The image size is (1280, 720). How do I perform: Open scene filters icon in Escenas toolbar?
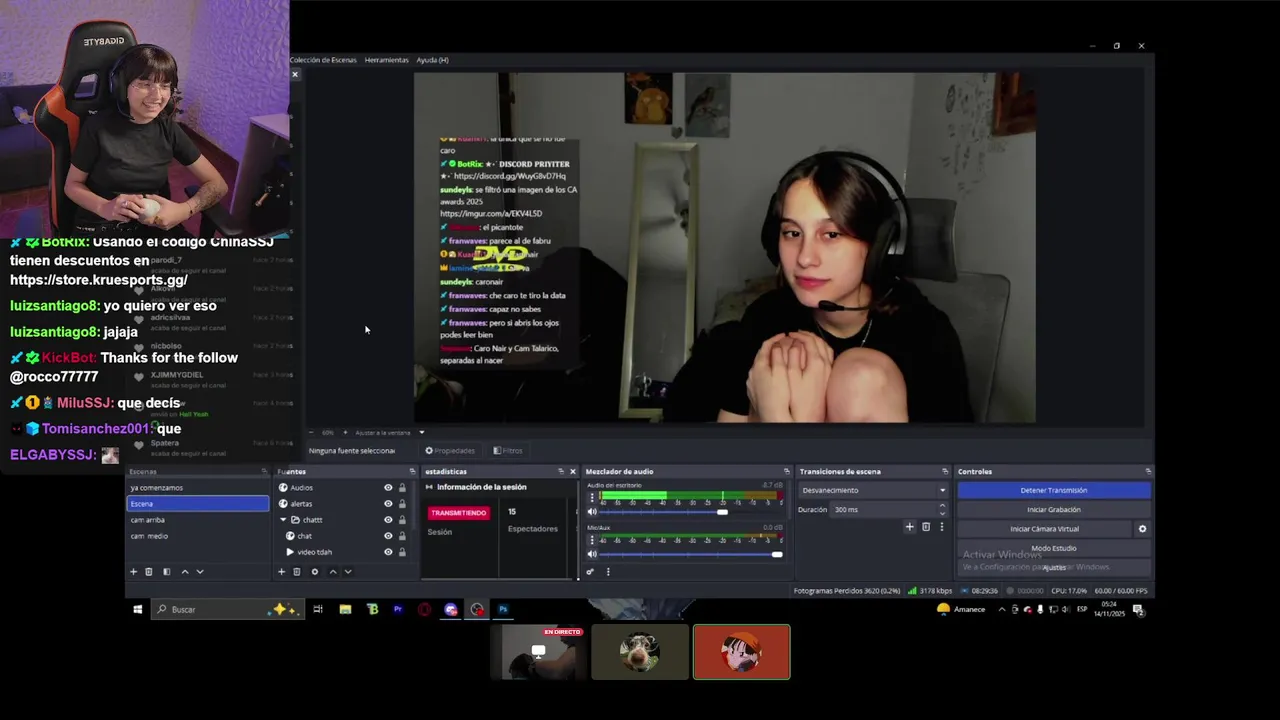click(166, 572)
